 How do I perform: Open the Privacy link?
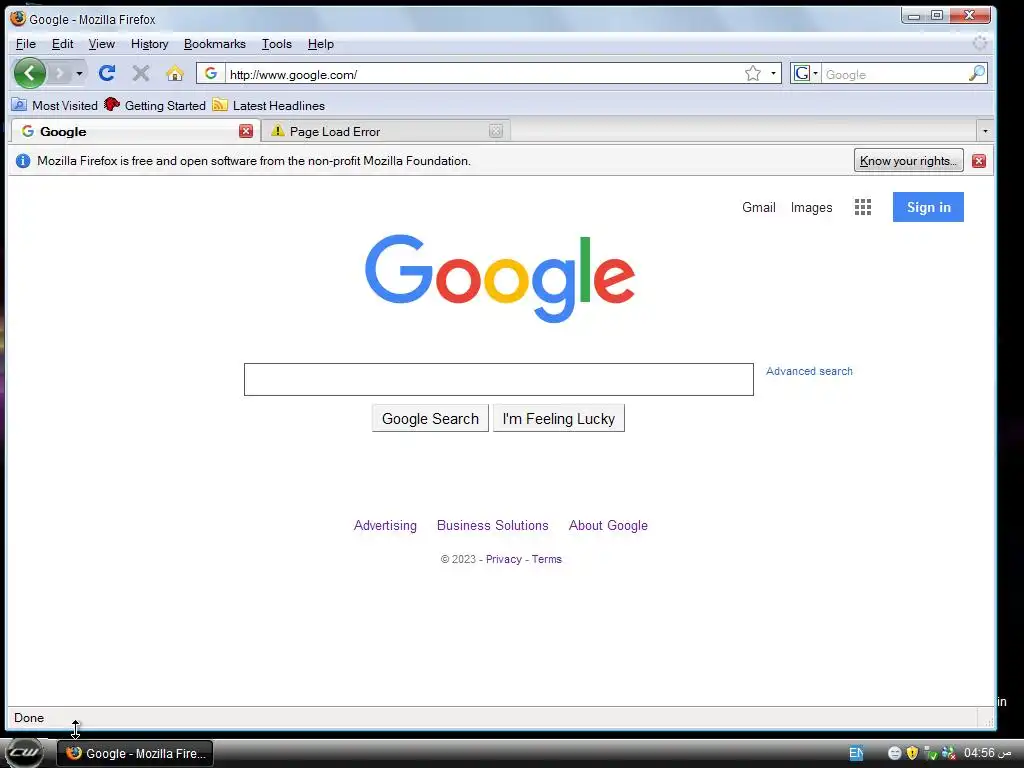tap(504, 559)
